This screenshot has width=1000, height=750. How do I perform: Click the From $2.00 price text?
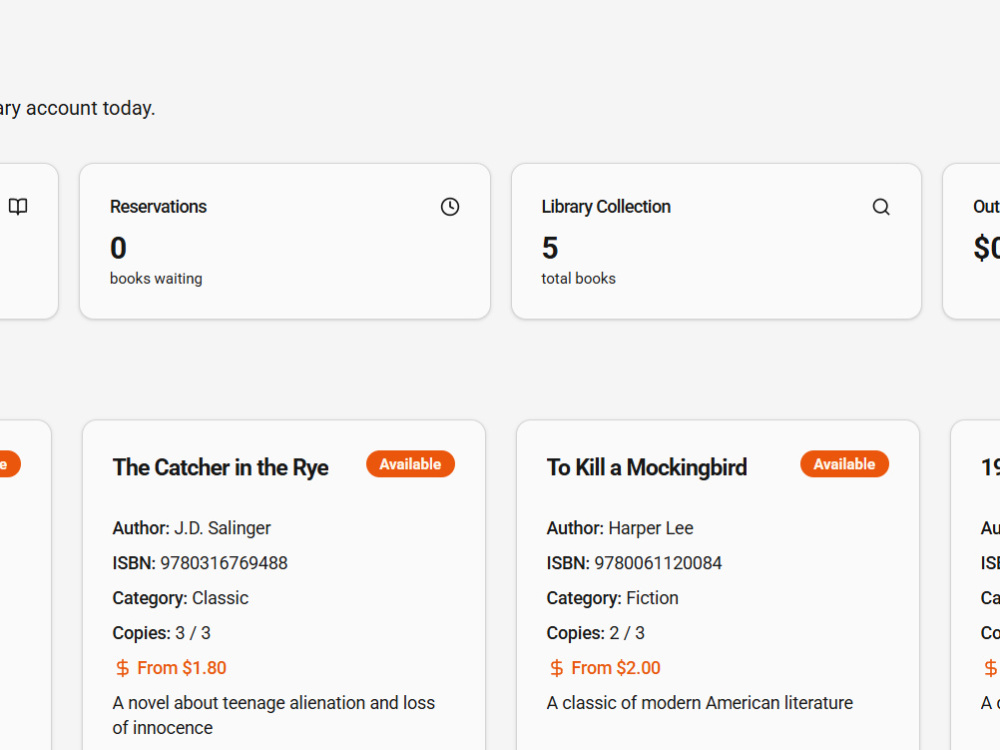coord(615,668)
